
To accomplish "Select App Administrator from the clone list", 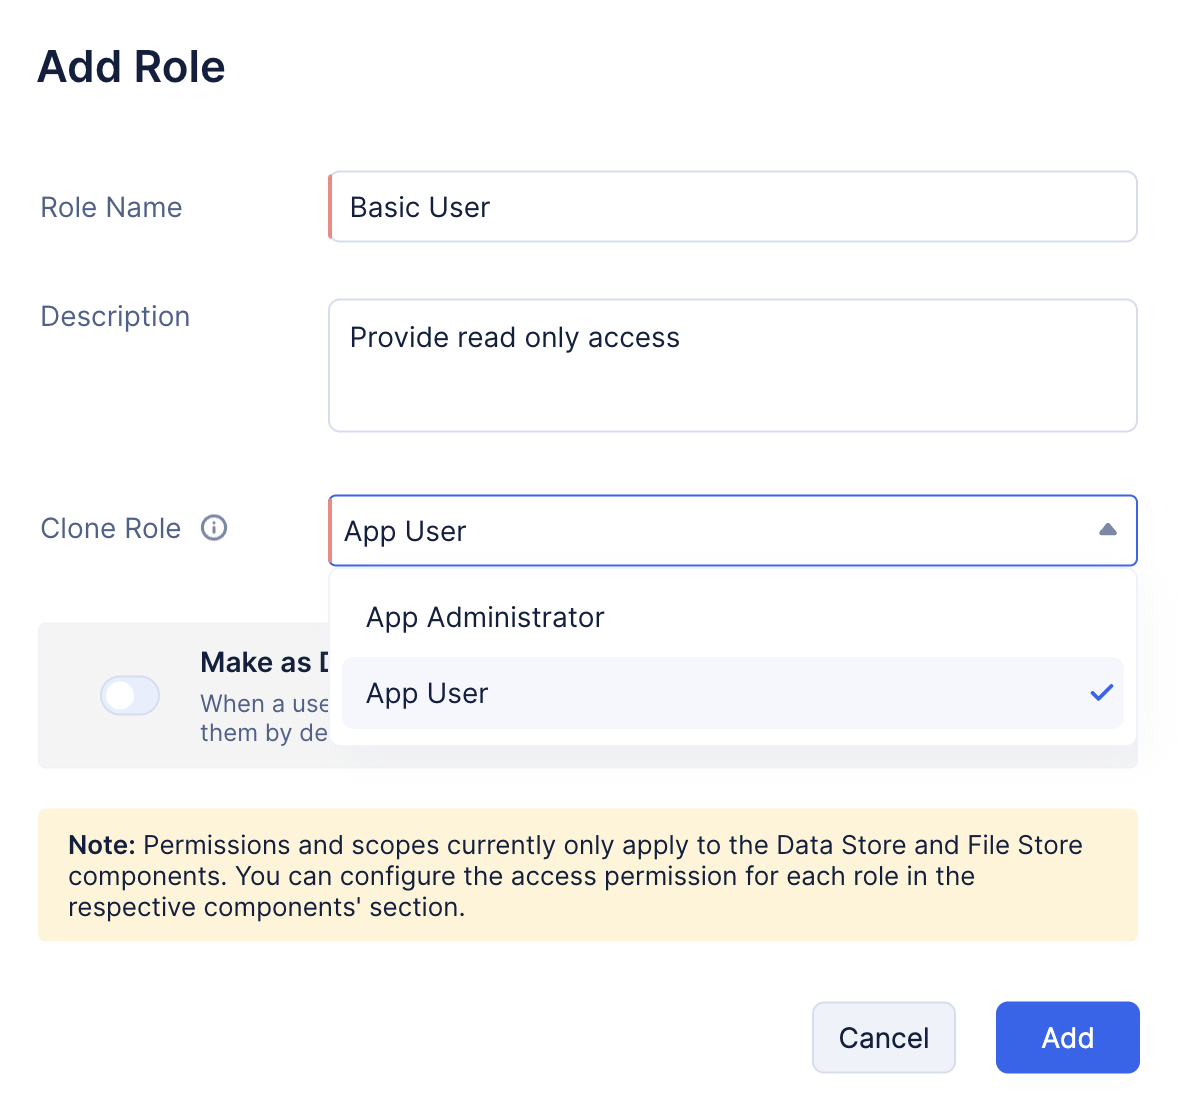I will coord(732,618).
